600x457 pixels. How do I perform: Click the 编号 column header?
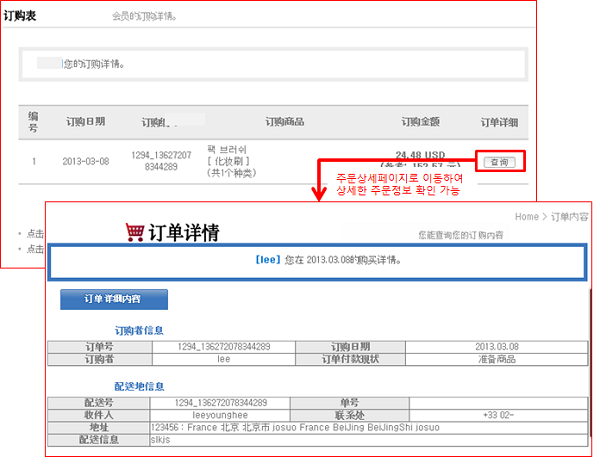[33, 122]
